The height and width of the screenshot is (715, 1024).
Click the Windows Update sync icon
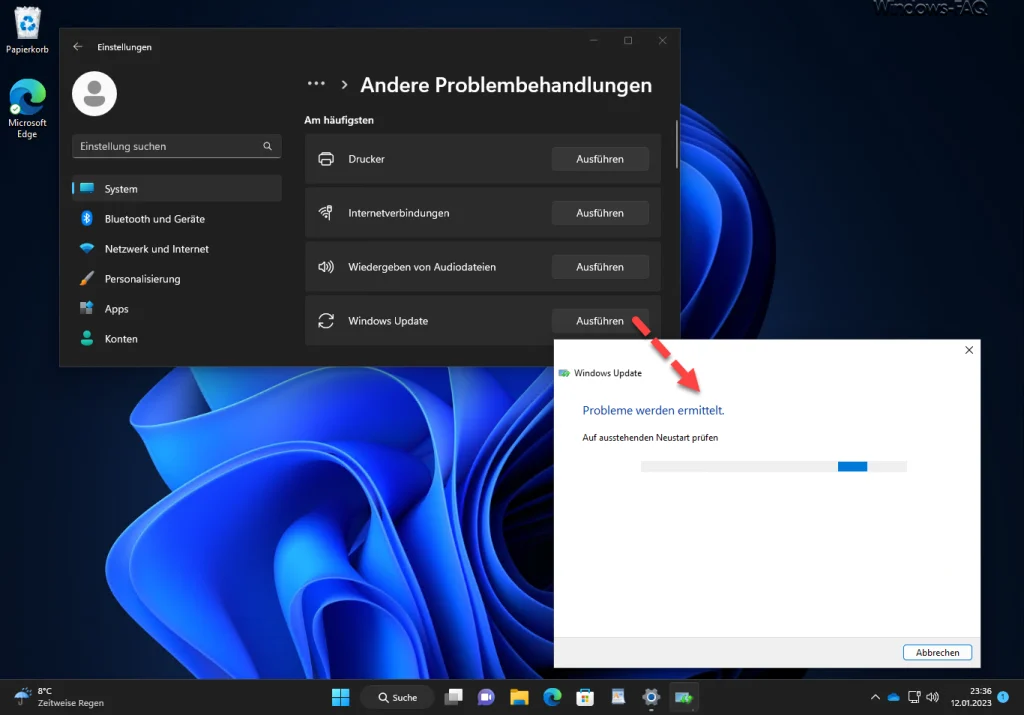326,321
